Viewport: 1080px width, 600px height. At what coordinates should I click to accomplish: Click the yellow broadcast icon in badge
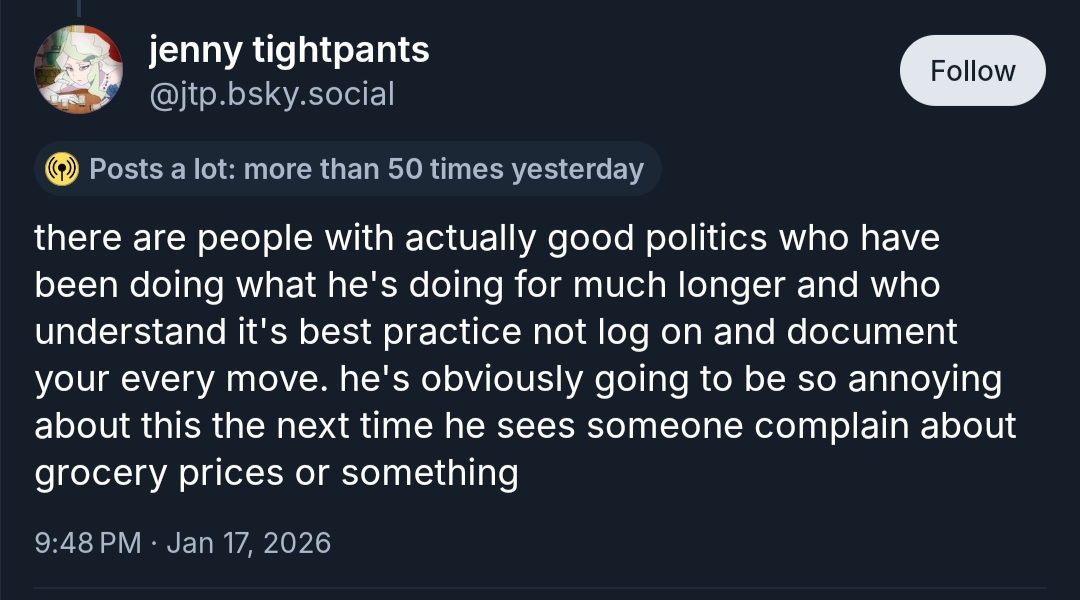[x=63, y=169]
